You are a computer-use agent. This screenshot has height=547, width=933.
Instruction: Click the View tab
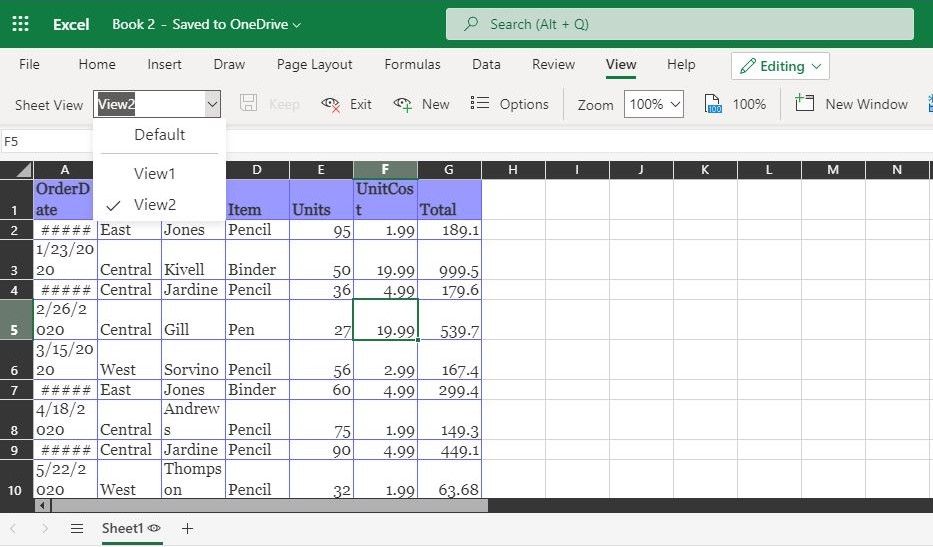[621, 64]
